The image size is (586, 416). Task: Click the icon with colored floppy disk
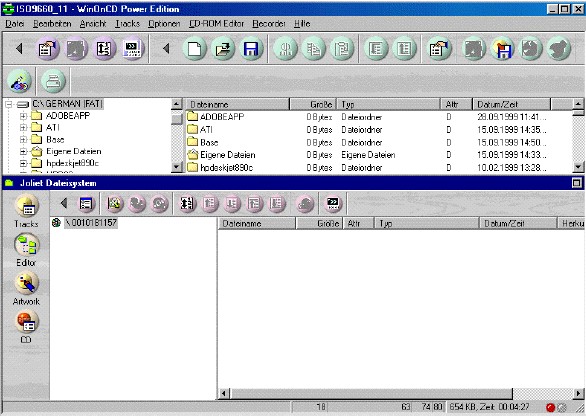tap(502, 49)
